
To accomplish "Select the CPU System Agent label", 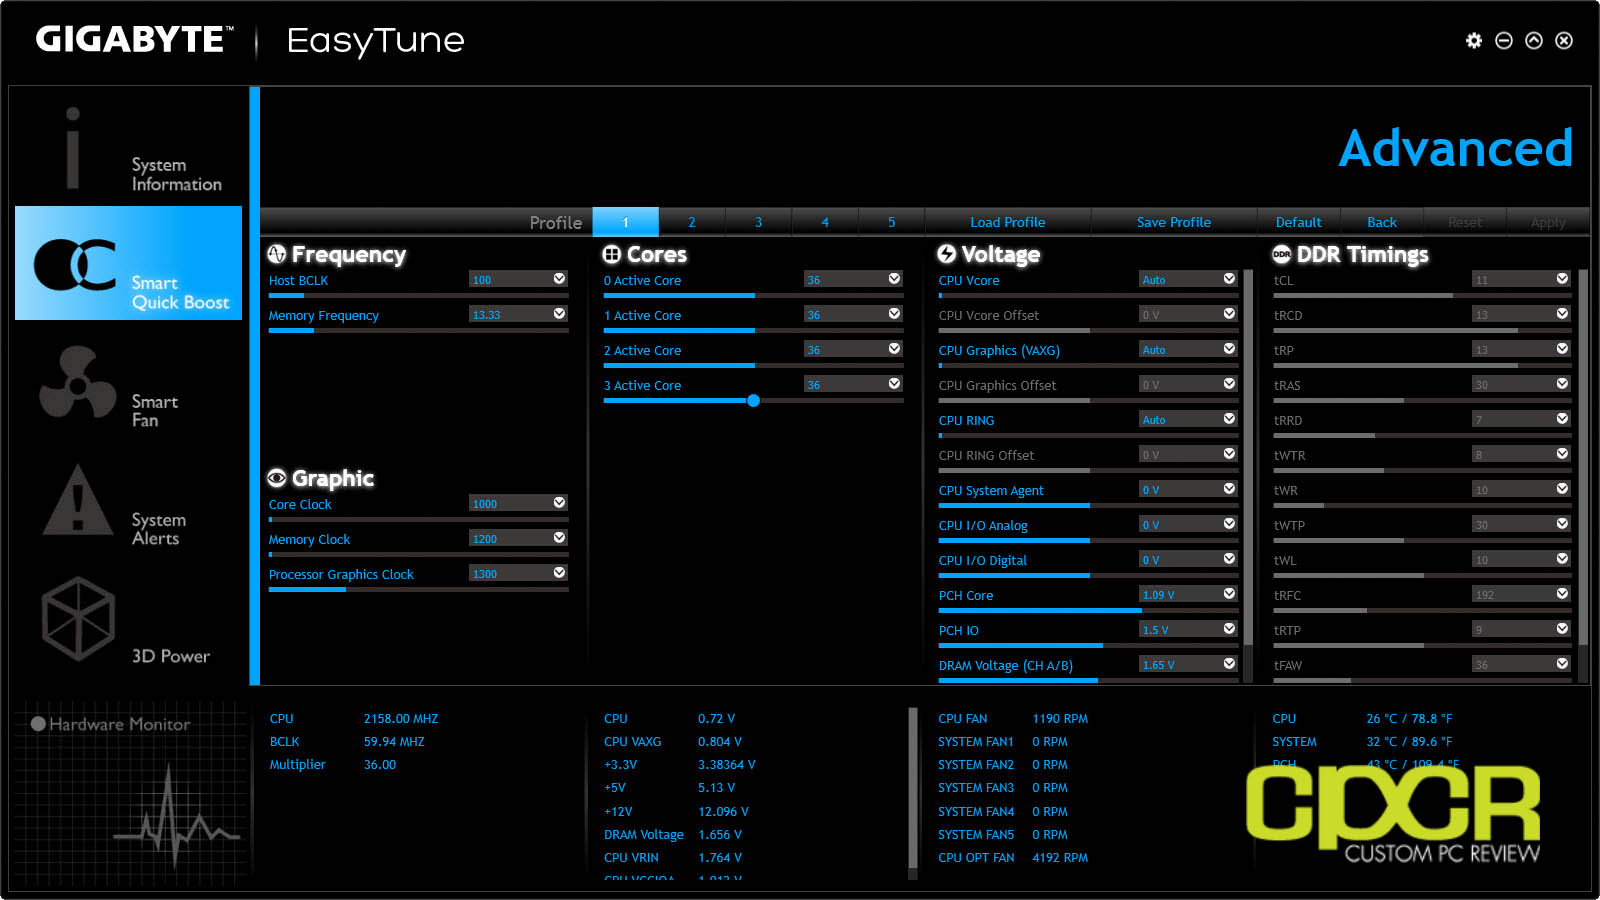I will tap(991, 490).
